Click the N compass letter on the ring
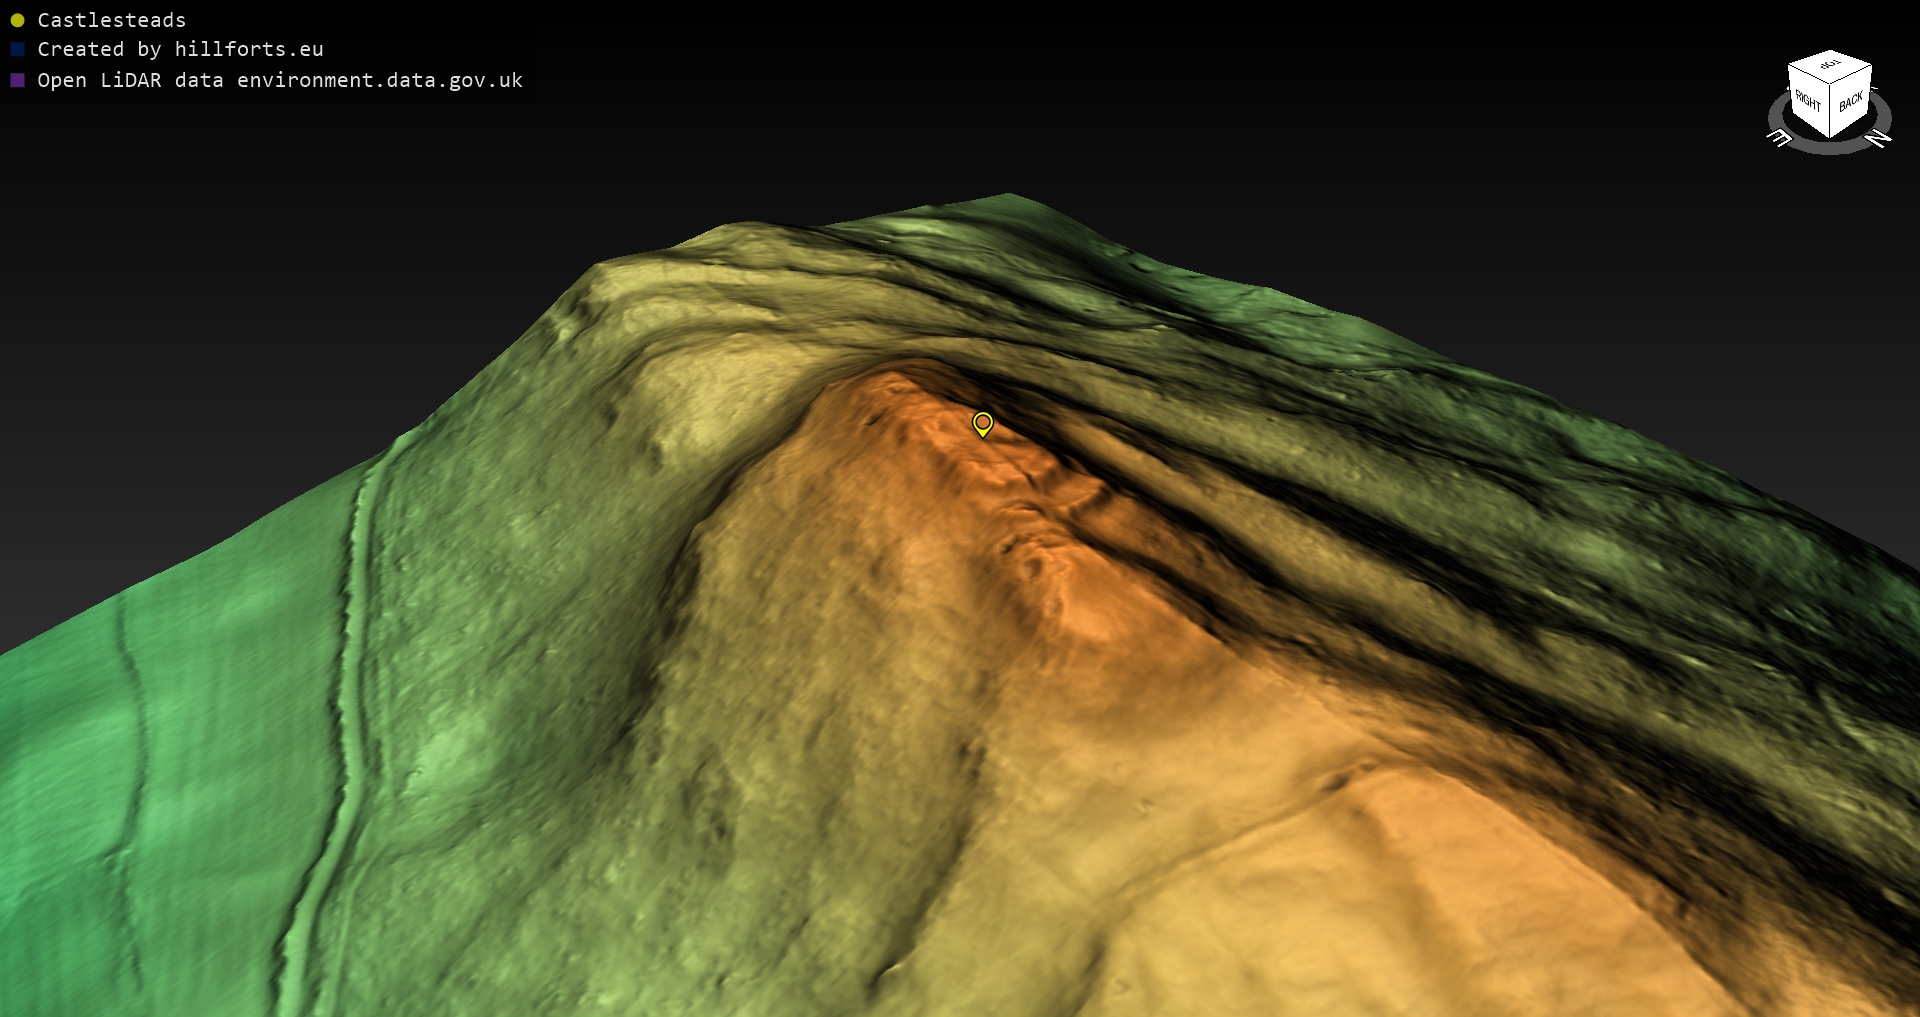 pyautogui.click(x=1879, y=139)
